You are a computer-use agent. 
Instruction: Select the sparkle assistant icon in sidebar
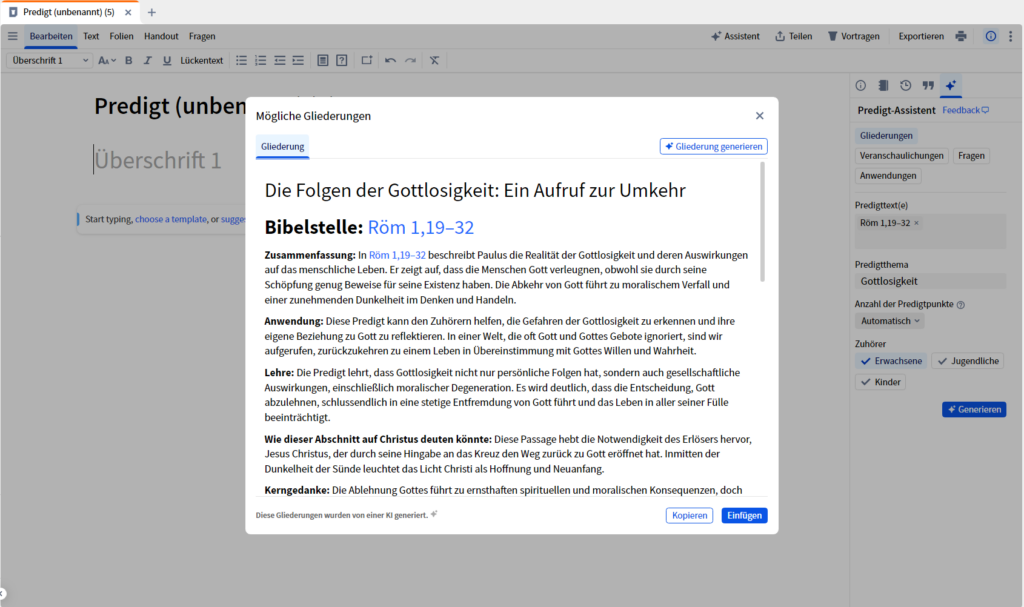(951, 85)
